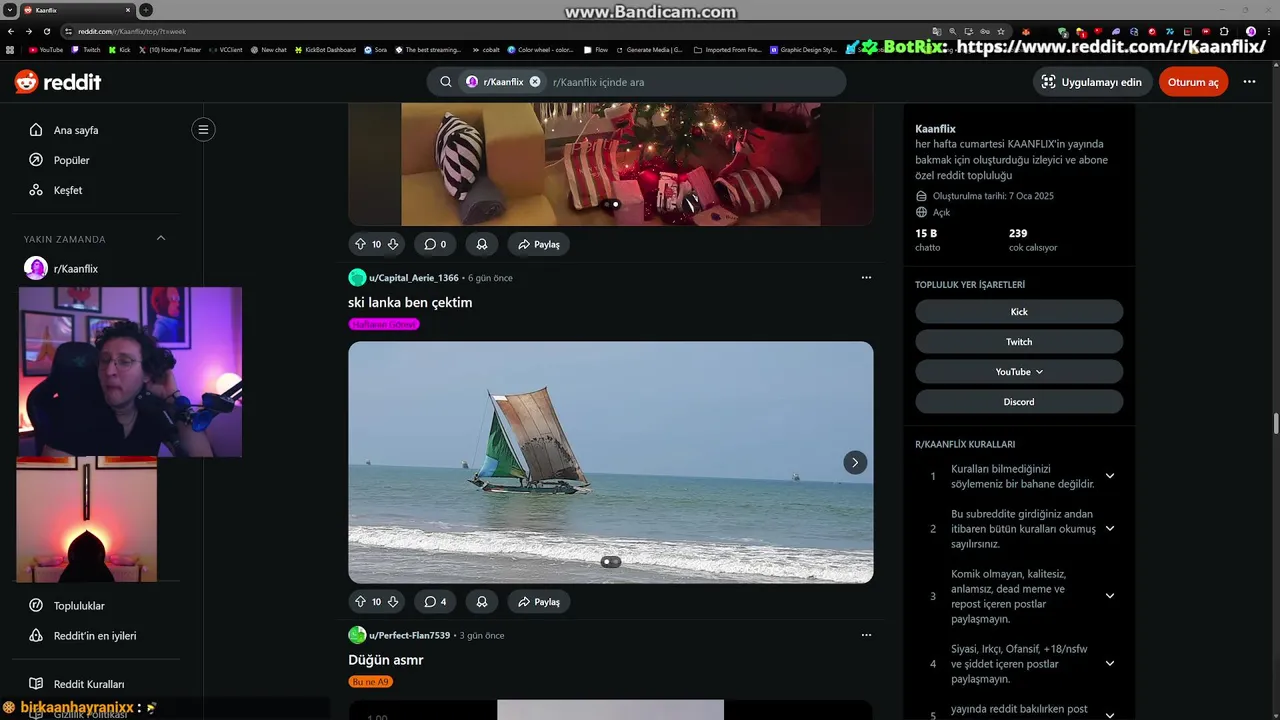Open user u/Capital_Aerie_1366 profile
This screenshot has height=720, width=1280.
pyautogui.click(x=413, y=278)
